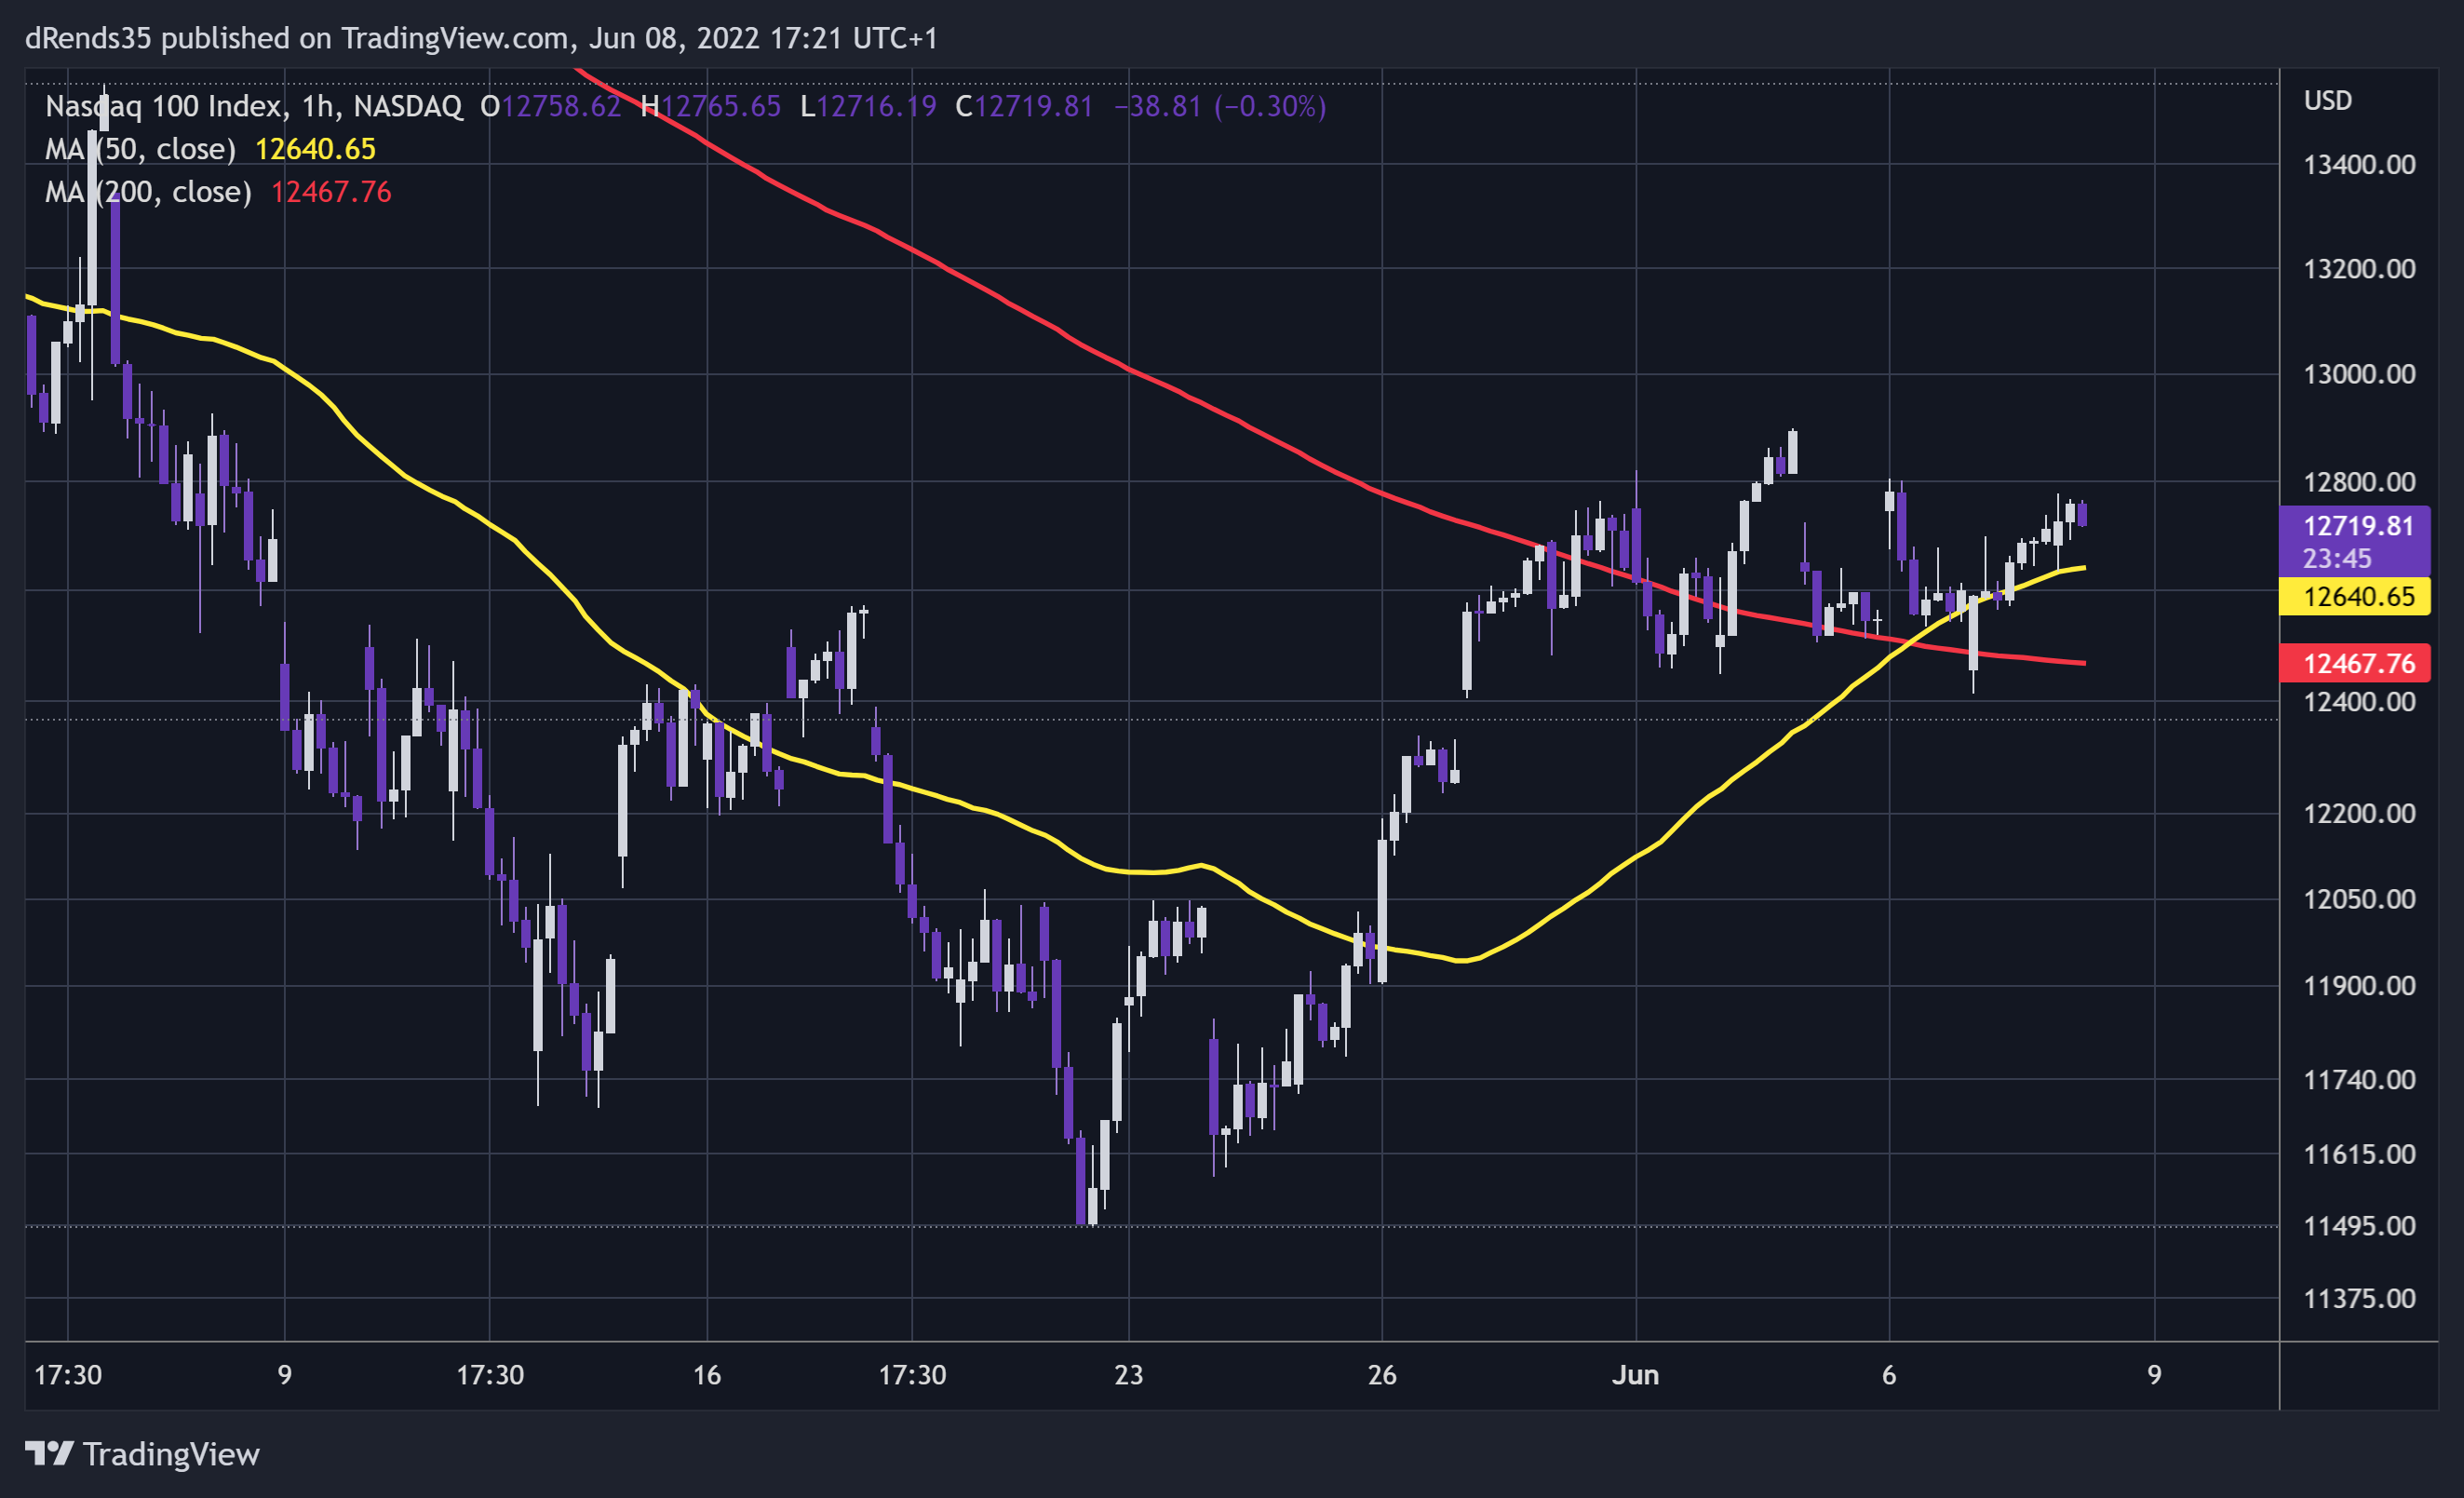Click the time axis label 26

(x=1382, y=1375)
